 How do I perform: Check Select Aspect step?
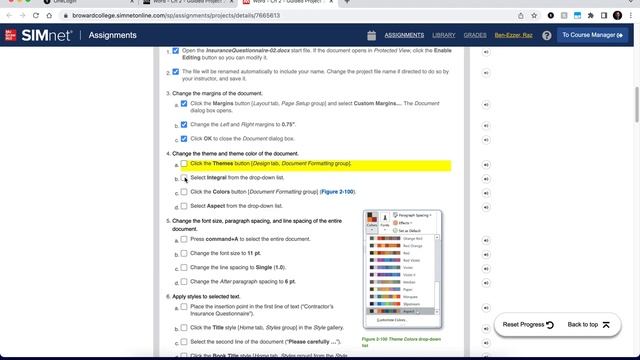(184, 206)
